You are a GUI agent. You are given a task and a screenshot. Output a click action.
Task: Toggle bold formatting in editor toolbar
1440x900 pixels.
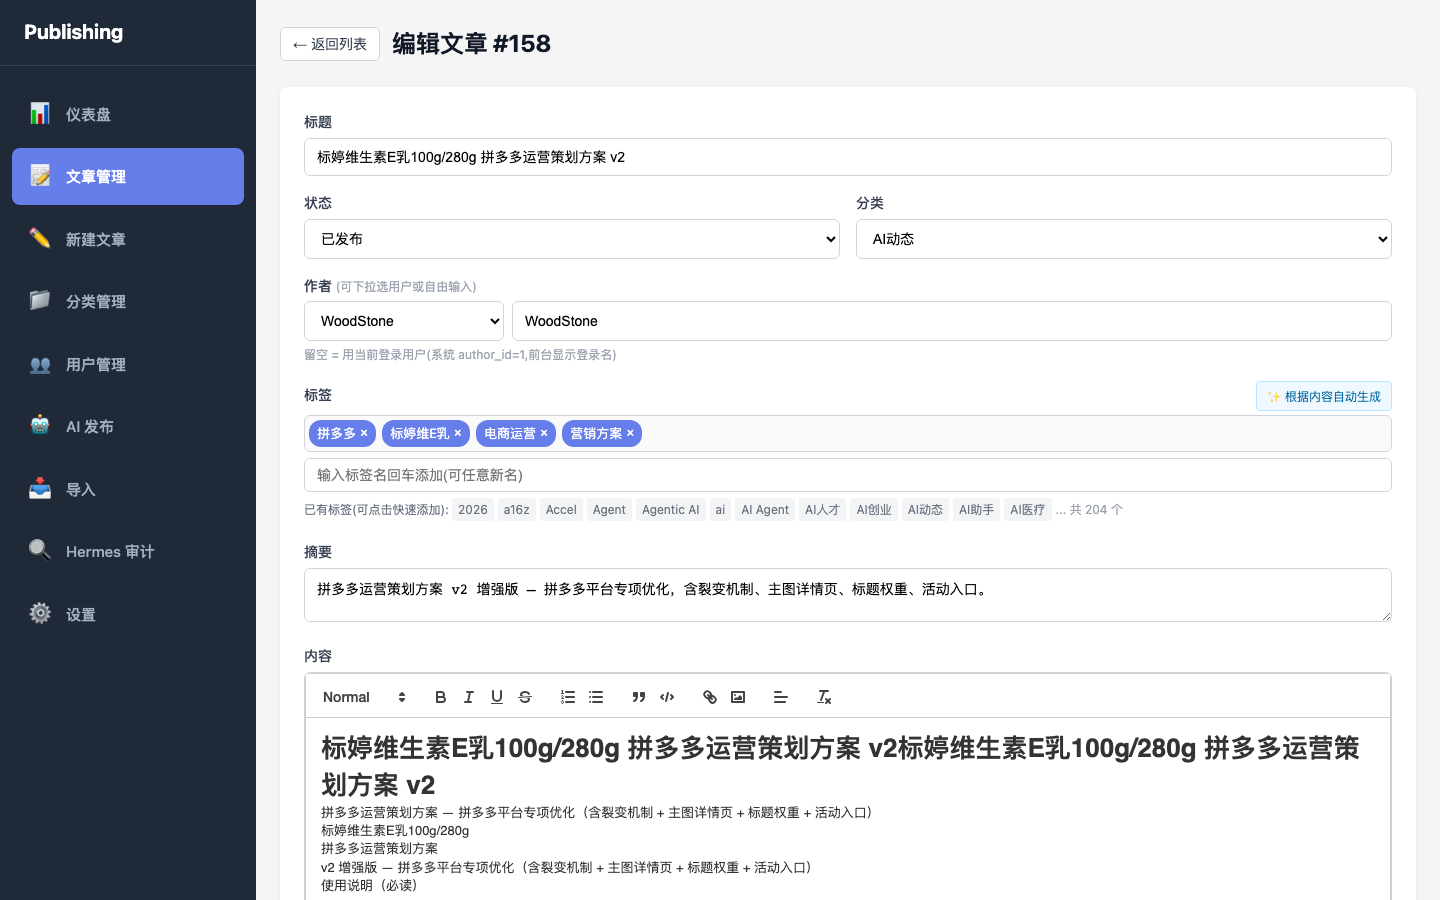point(440,697)
